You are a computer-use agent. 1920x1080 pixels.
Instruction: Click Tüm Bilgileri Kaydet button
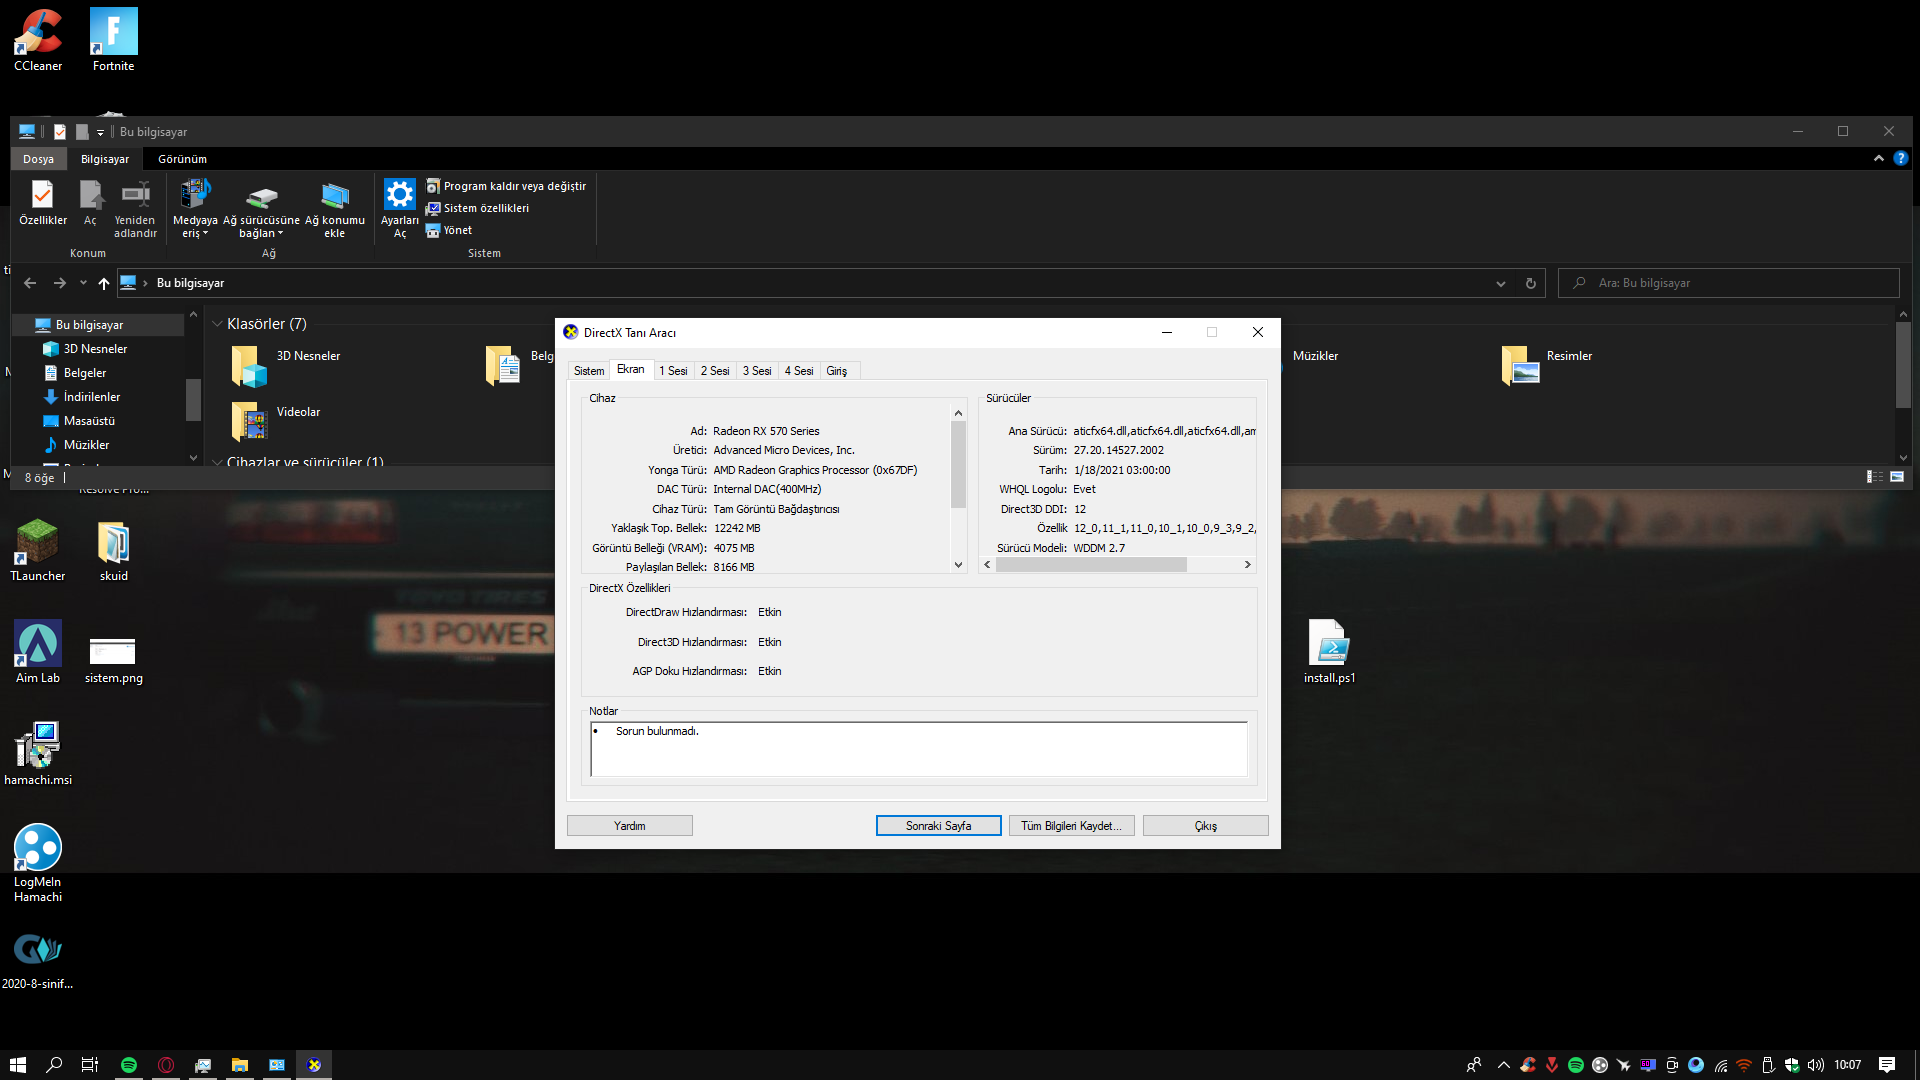(x=1070, y=826)
